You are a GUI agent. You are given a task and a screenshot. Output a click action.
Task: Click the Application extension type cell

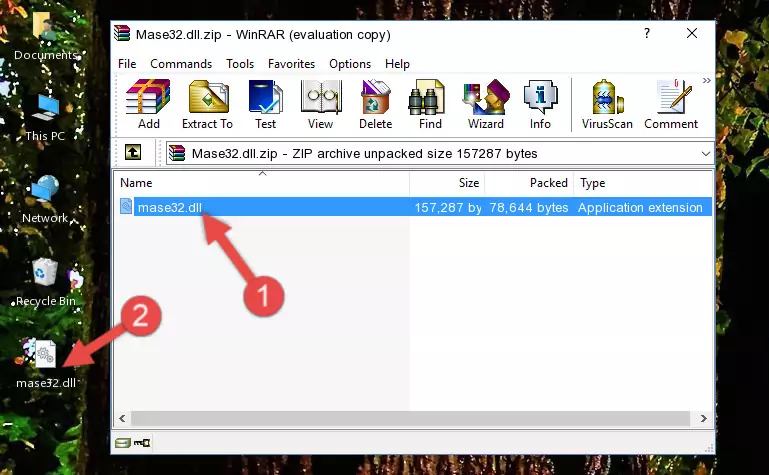[640, 207]
